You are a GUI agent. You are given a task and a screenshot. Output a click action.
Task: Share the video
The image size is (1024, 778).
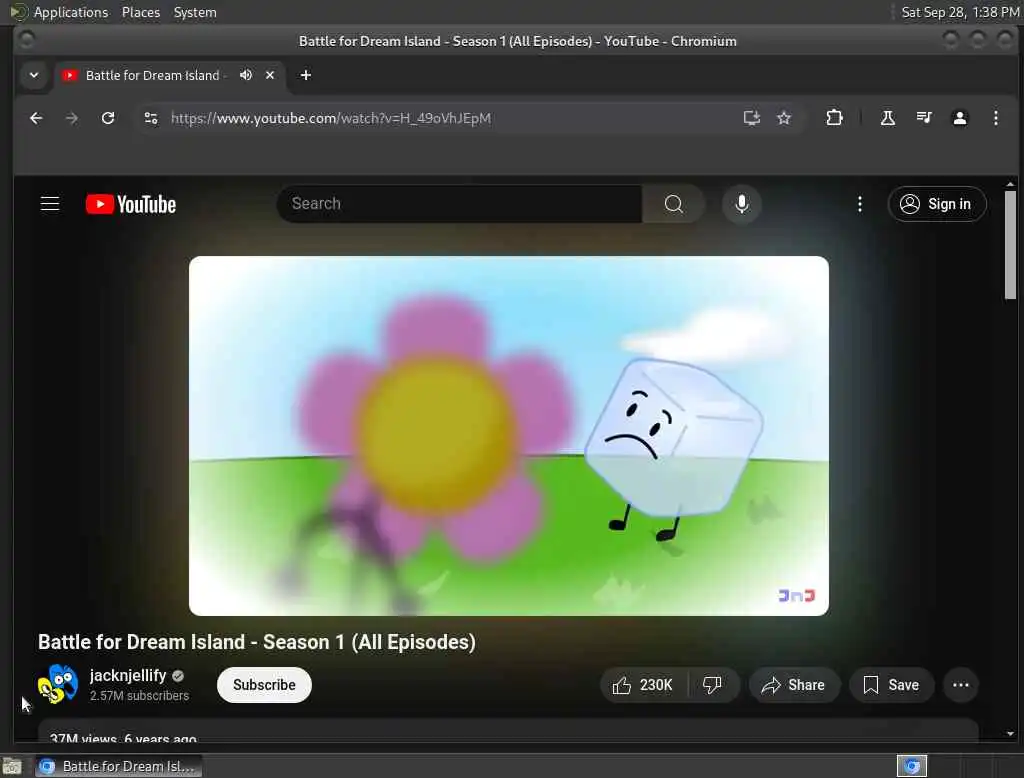point(793,685)
